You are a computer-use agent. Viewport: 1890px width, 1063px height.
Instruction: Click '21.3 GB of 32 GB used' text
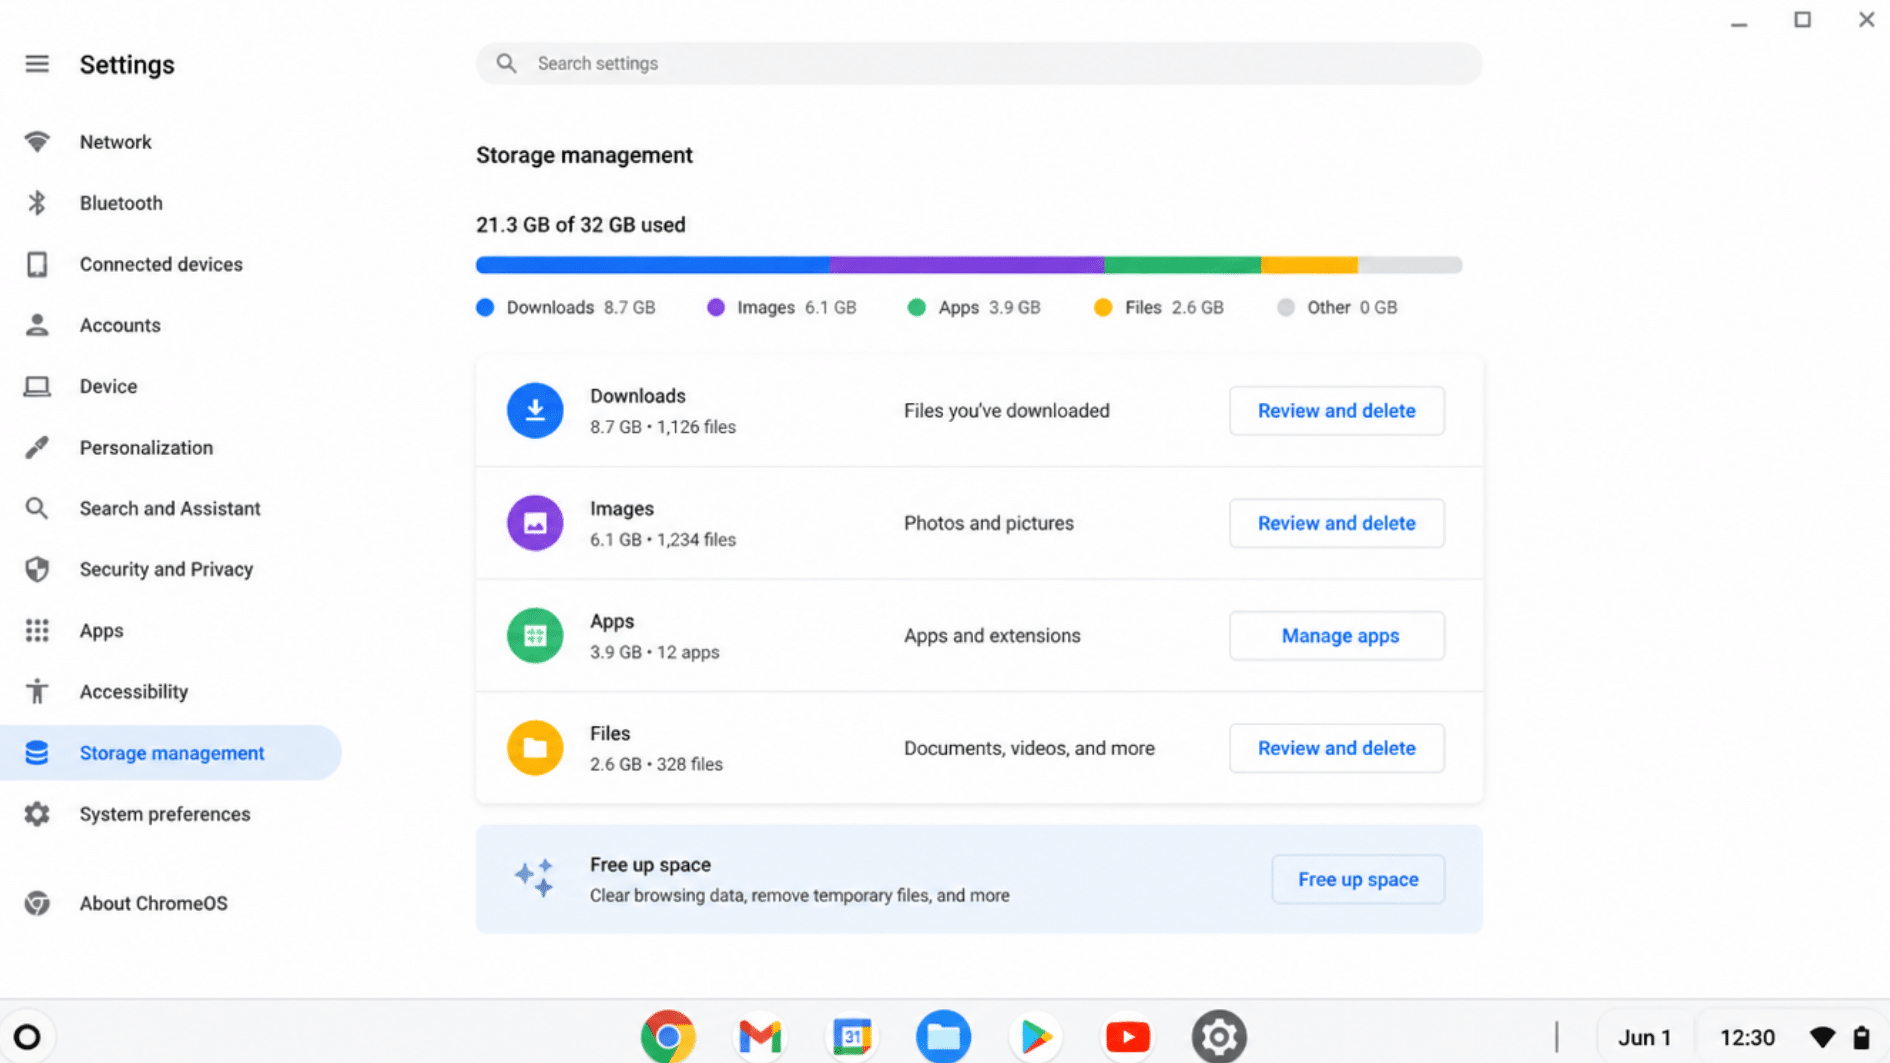[x=581, y=225]
